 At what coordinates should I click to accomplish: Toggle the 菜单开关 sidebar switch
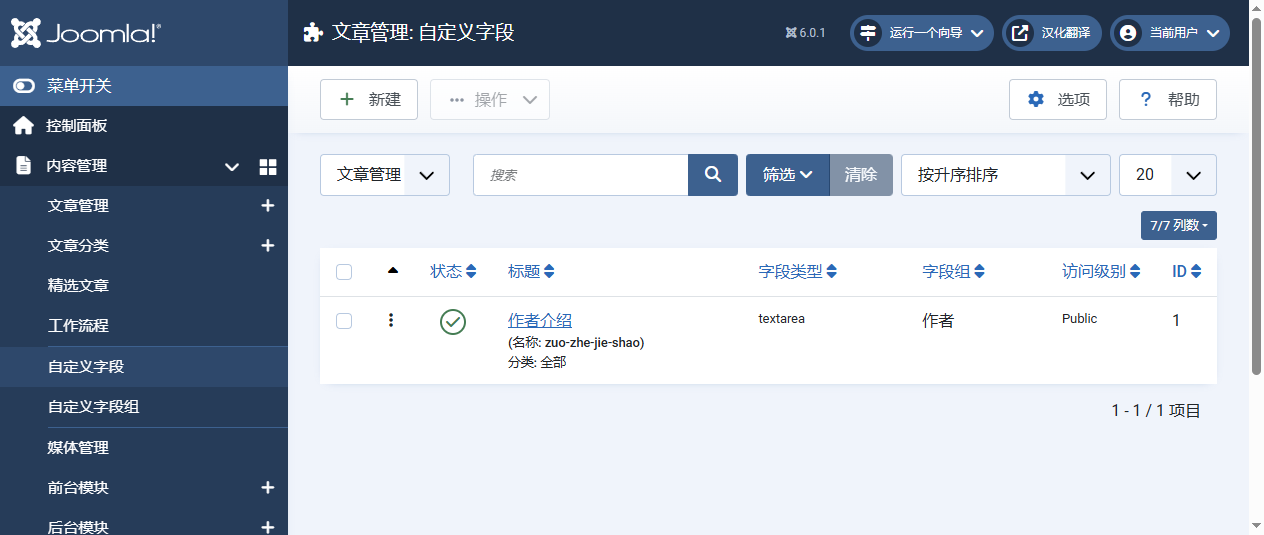tap(144, 86)
